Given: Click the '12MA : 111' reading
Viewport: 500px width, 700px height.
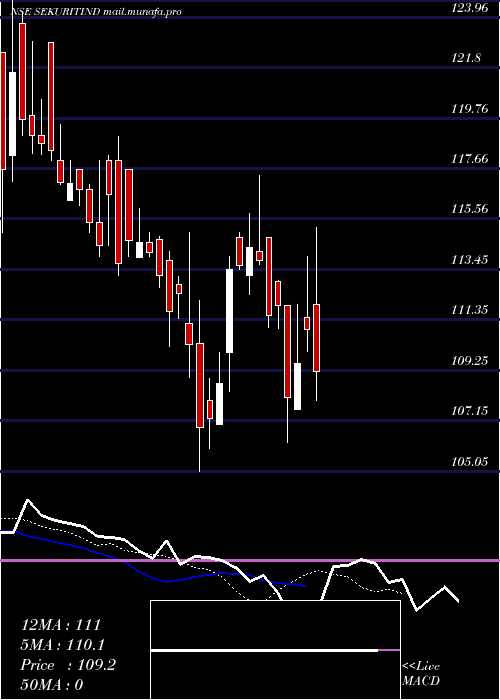Looking at the screenshot, I should tap(61, 625).
